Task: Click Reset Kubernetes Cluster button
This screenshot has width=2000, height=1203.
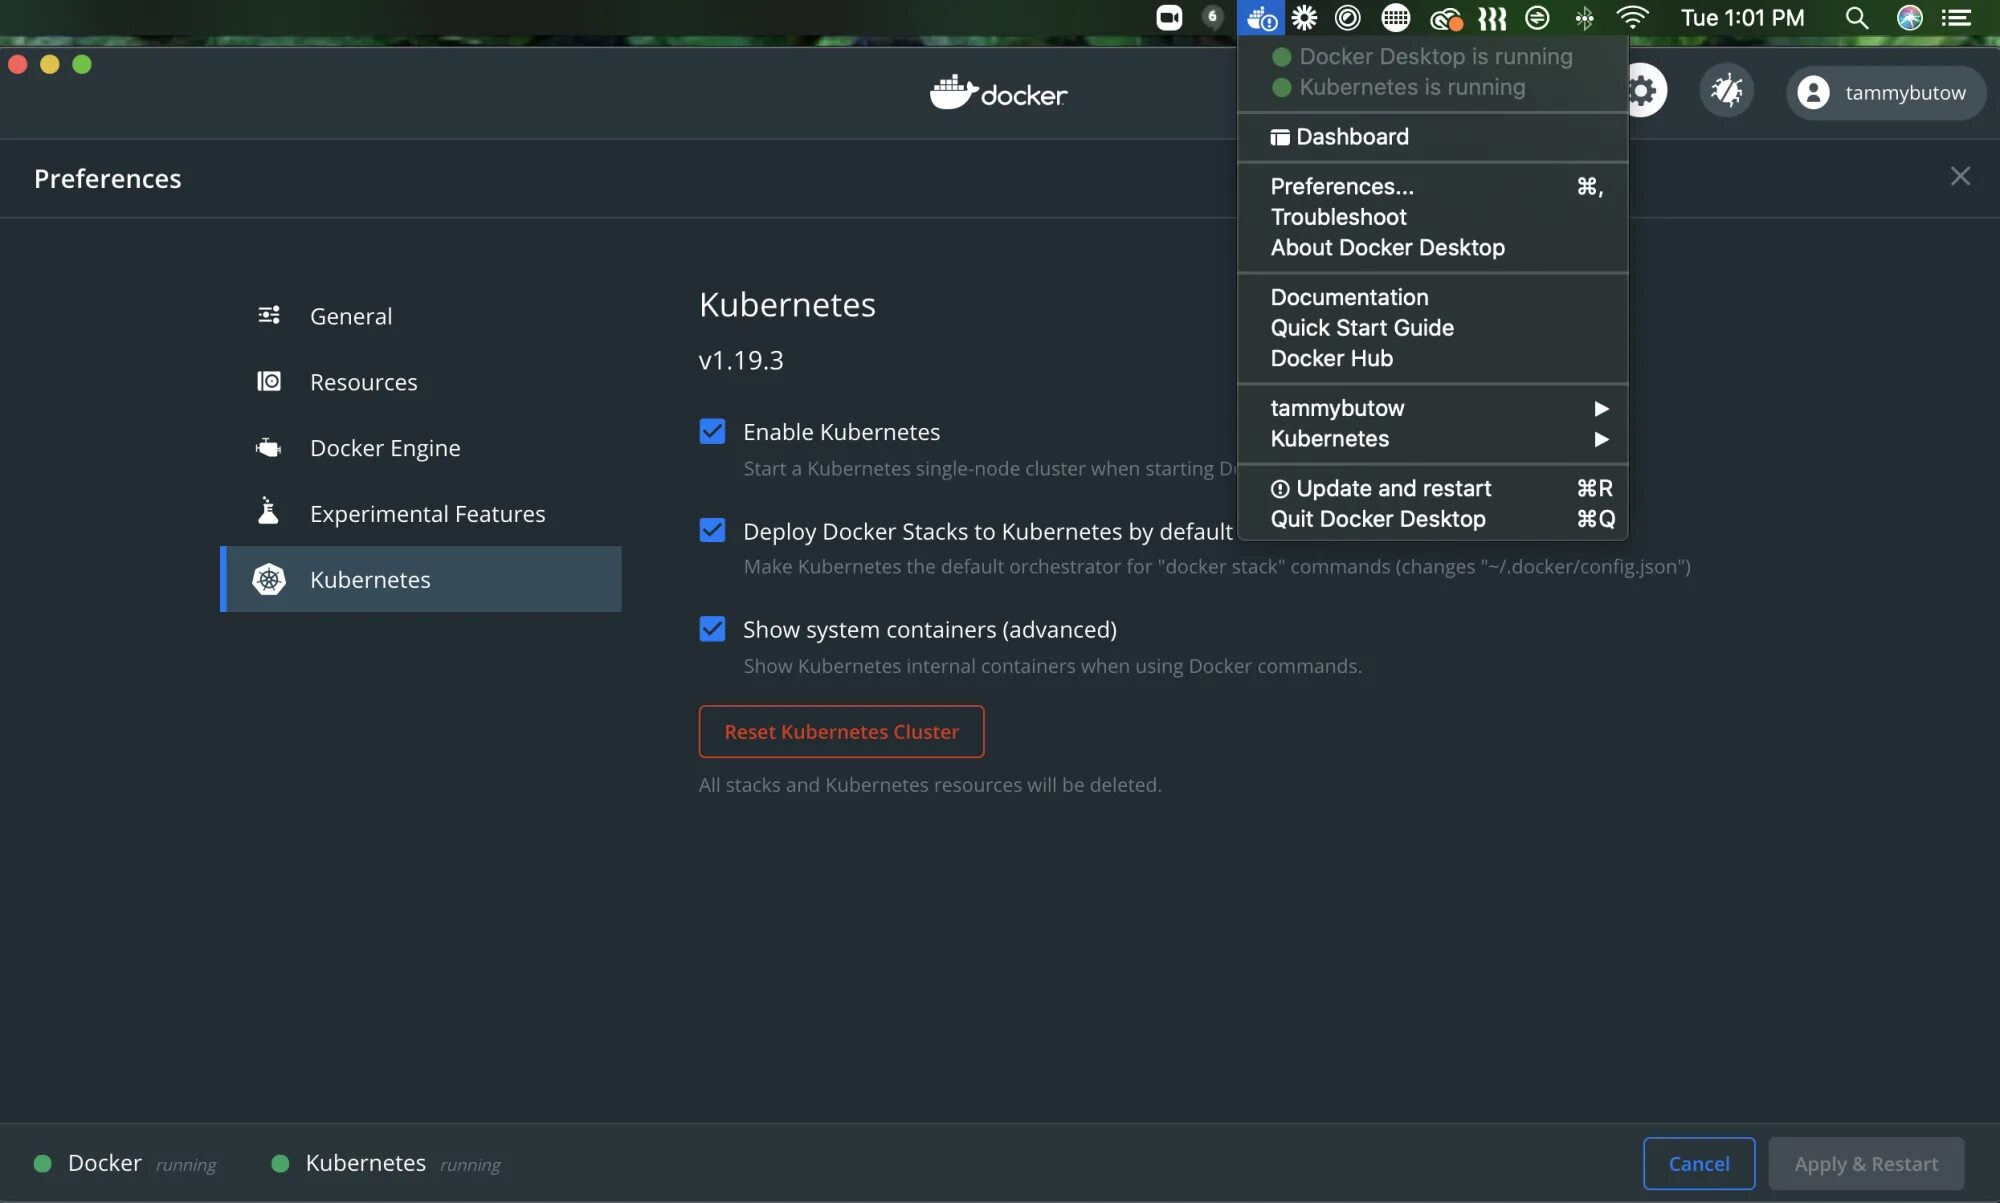Action: [841, 731]
